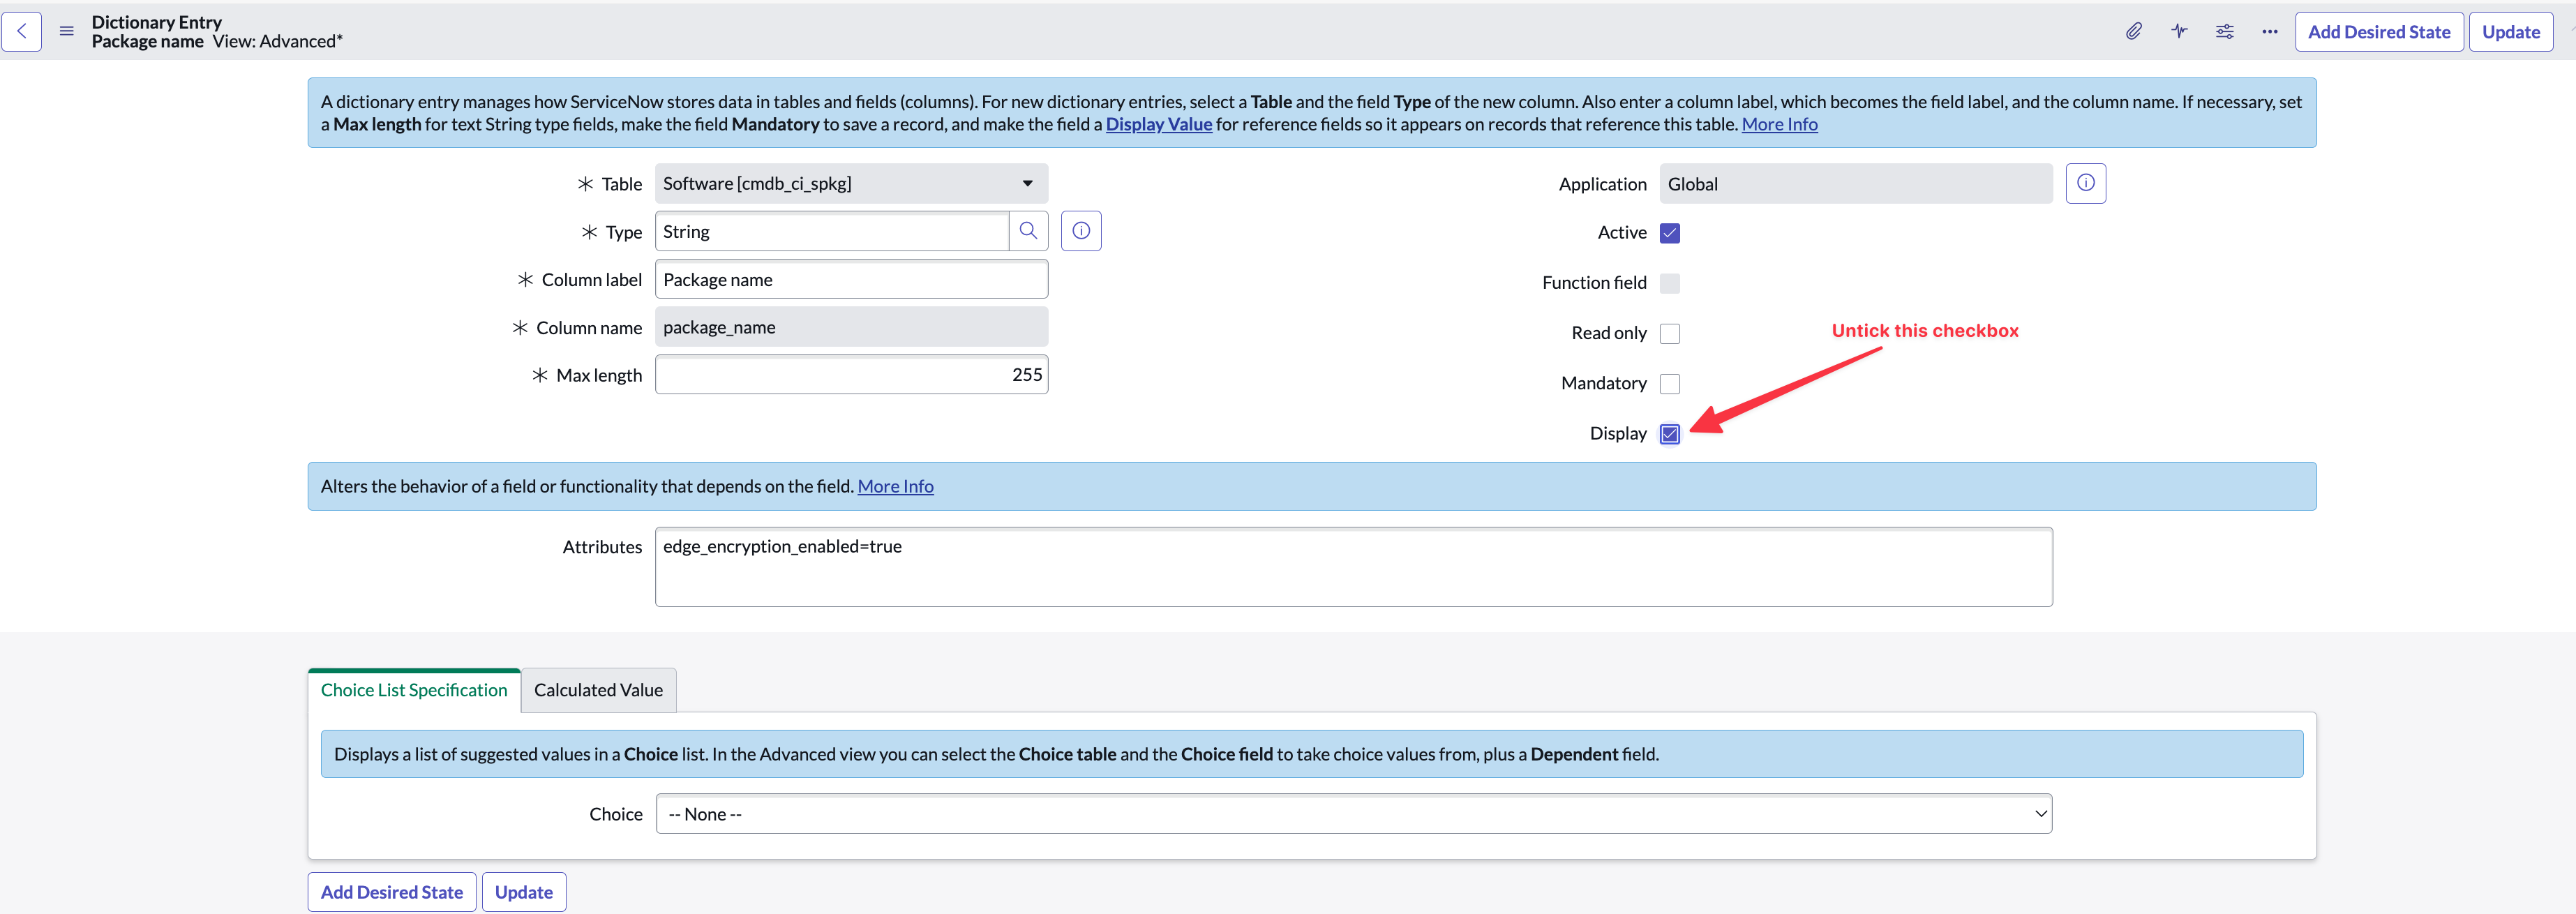
Task: Enable the Read only checkbox
Action: [1669, 333]
